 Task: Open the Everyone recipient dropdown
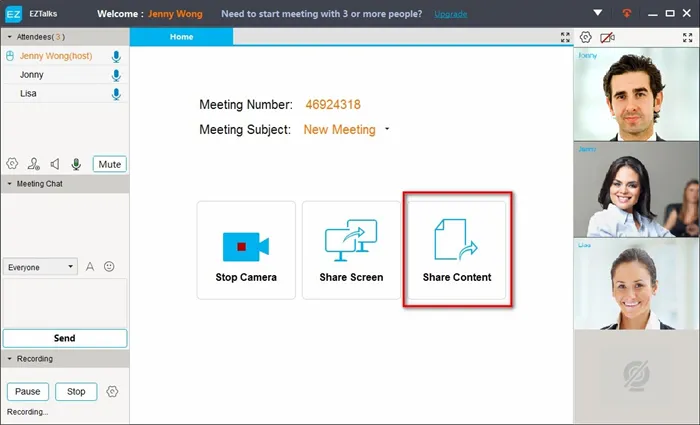40,267
